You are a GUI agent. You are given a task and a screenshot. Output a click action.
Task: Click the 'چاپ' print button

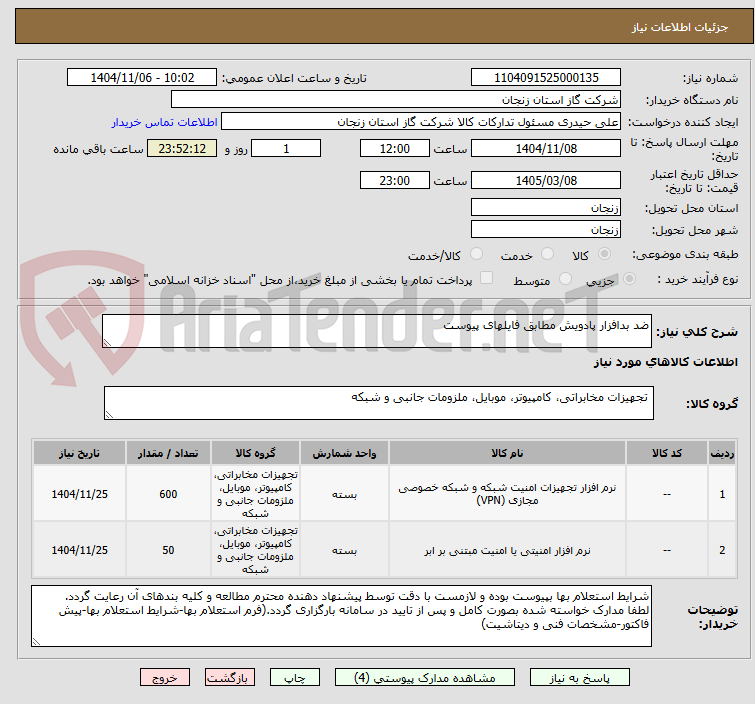tap(294, 678)
